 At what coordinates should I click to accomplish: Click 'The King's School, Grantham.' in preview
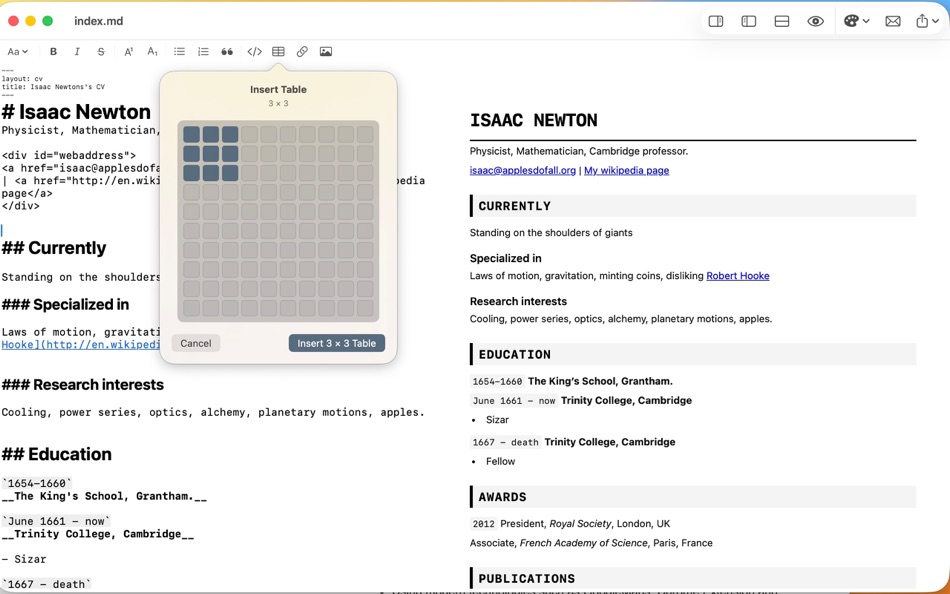tap(600, 381)
